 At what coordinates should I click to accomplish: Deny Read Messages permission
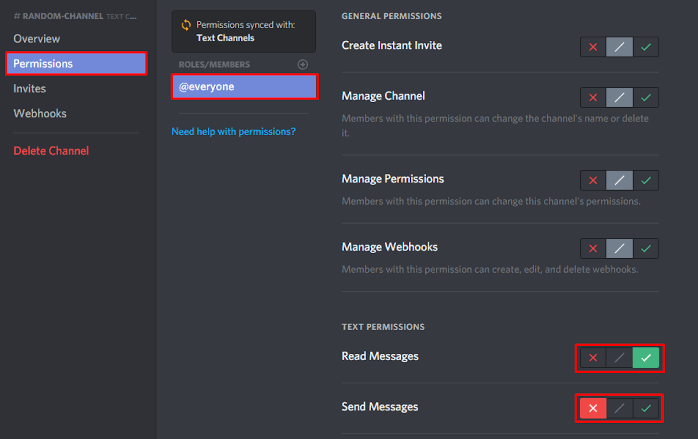coord(593,357)
